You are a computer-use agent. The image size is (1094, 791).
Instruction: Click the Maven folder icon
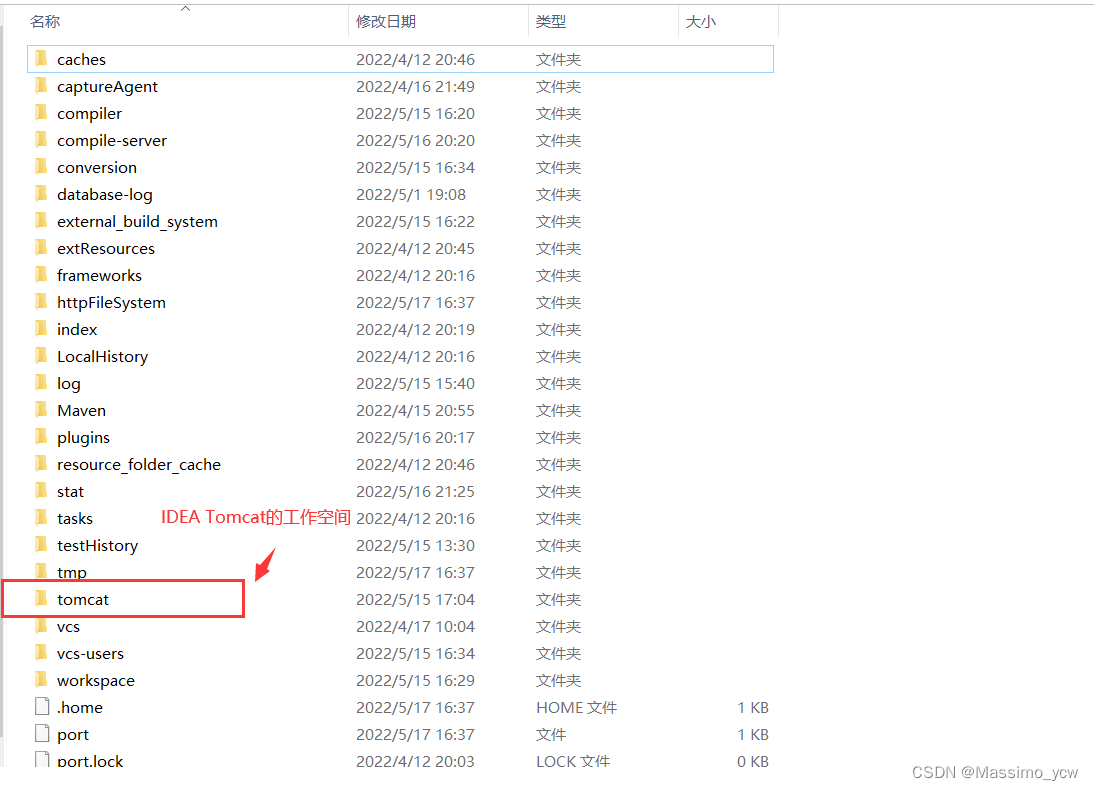click(42, 409)
